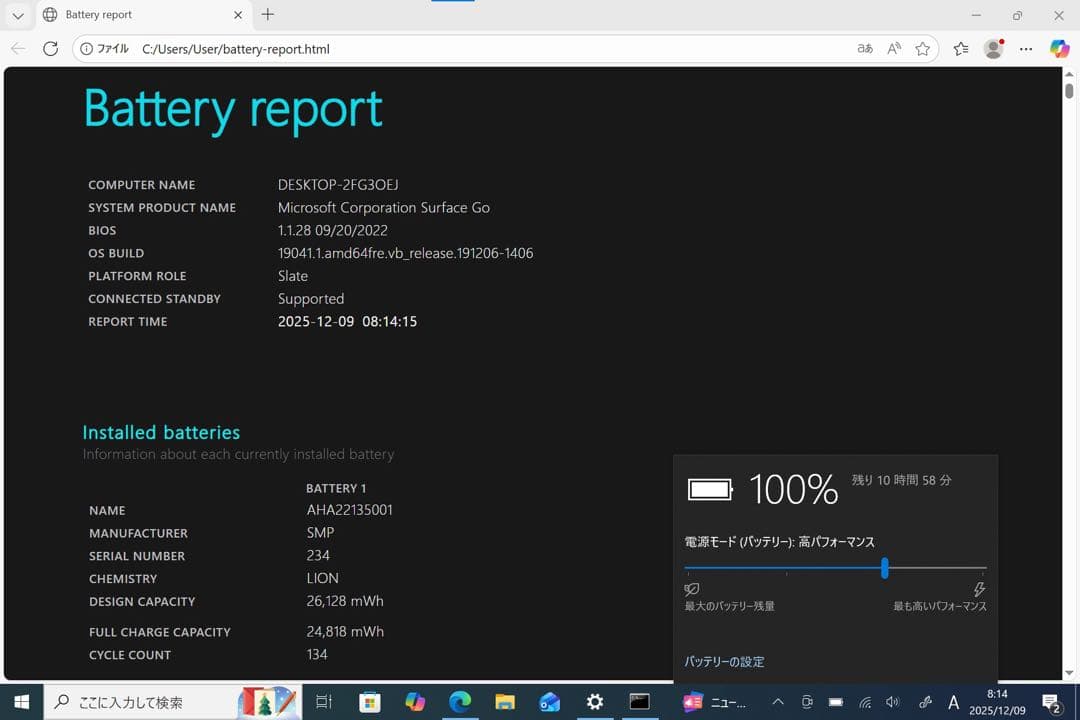The height and width of the screenshot is (720, 1080).
Task: Open the Wi-Fi network tray icon
Action: tap(865, 702)
